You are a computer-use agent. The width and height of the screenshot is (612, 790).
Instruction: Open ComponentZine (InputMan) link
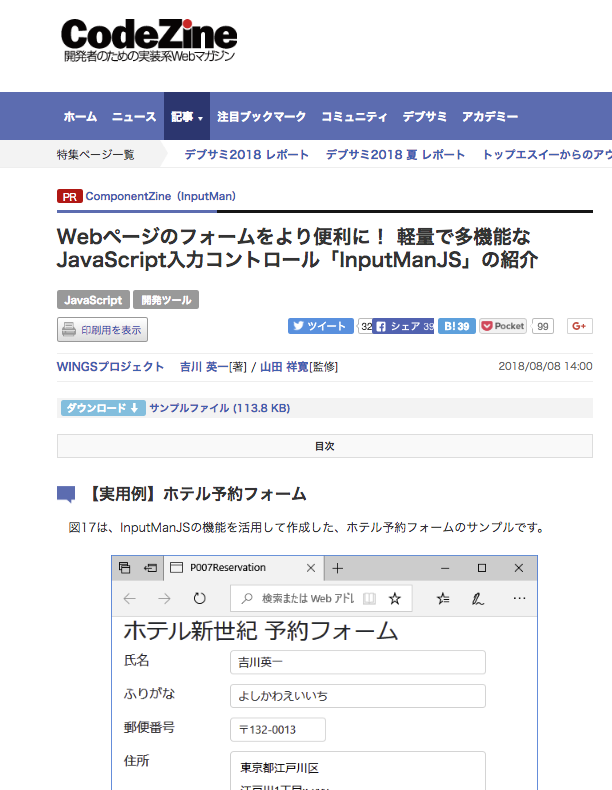[x=160, y=196]
